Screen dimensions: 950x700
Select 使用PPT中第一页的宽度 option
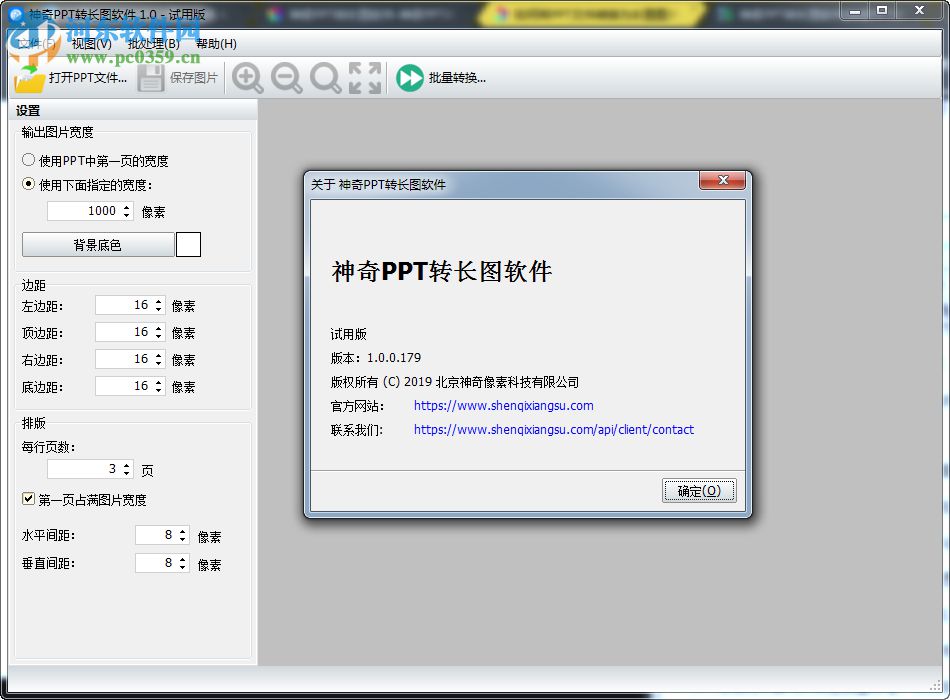[x=31, y=161]
